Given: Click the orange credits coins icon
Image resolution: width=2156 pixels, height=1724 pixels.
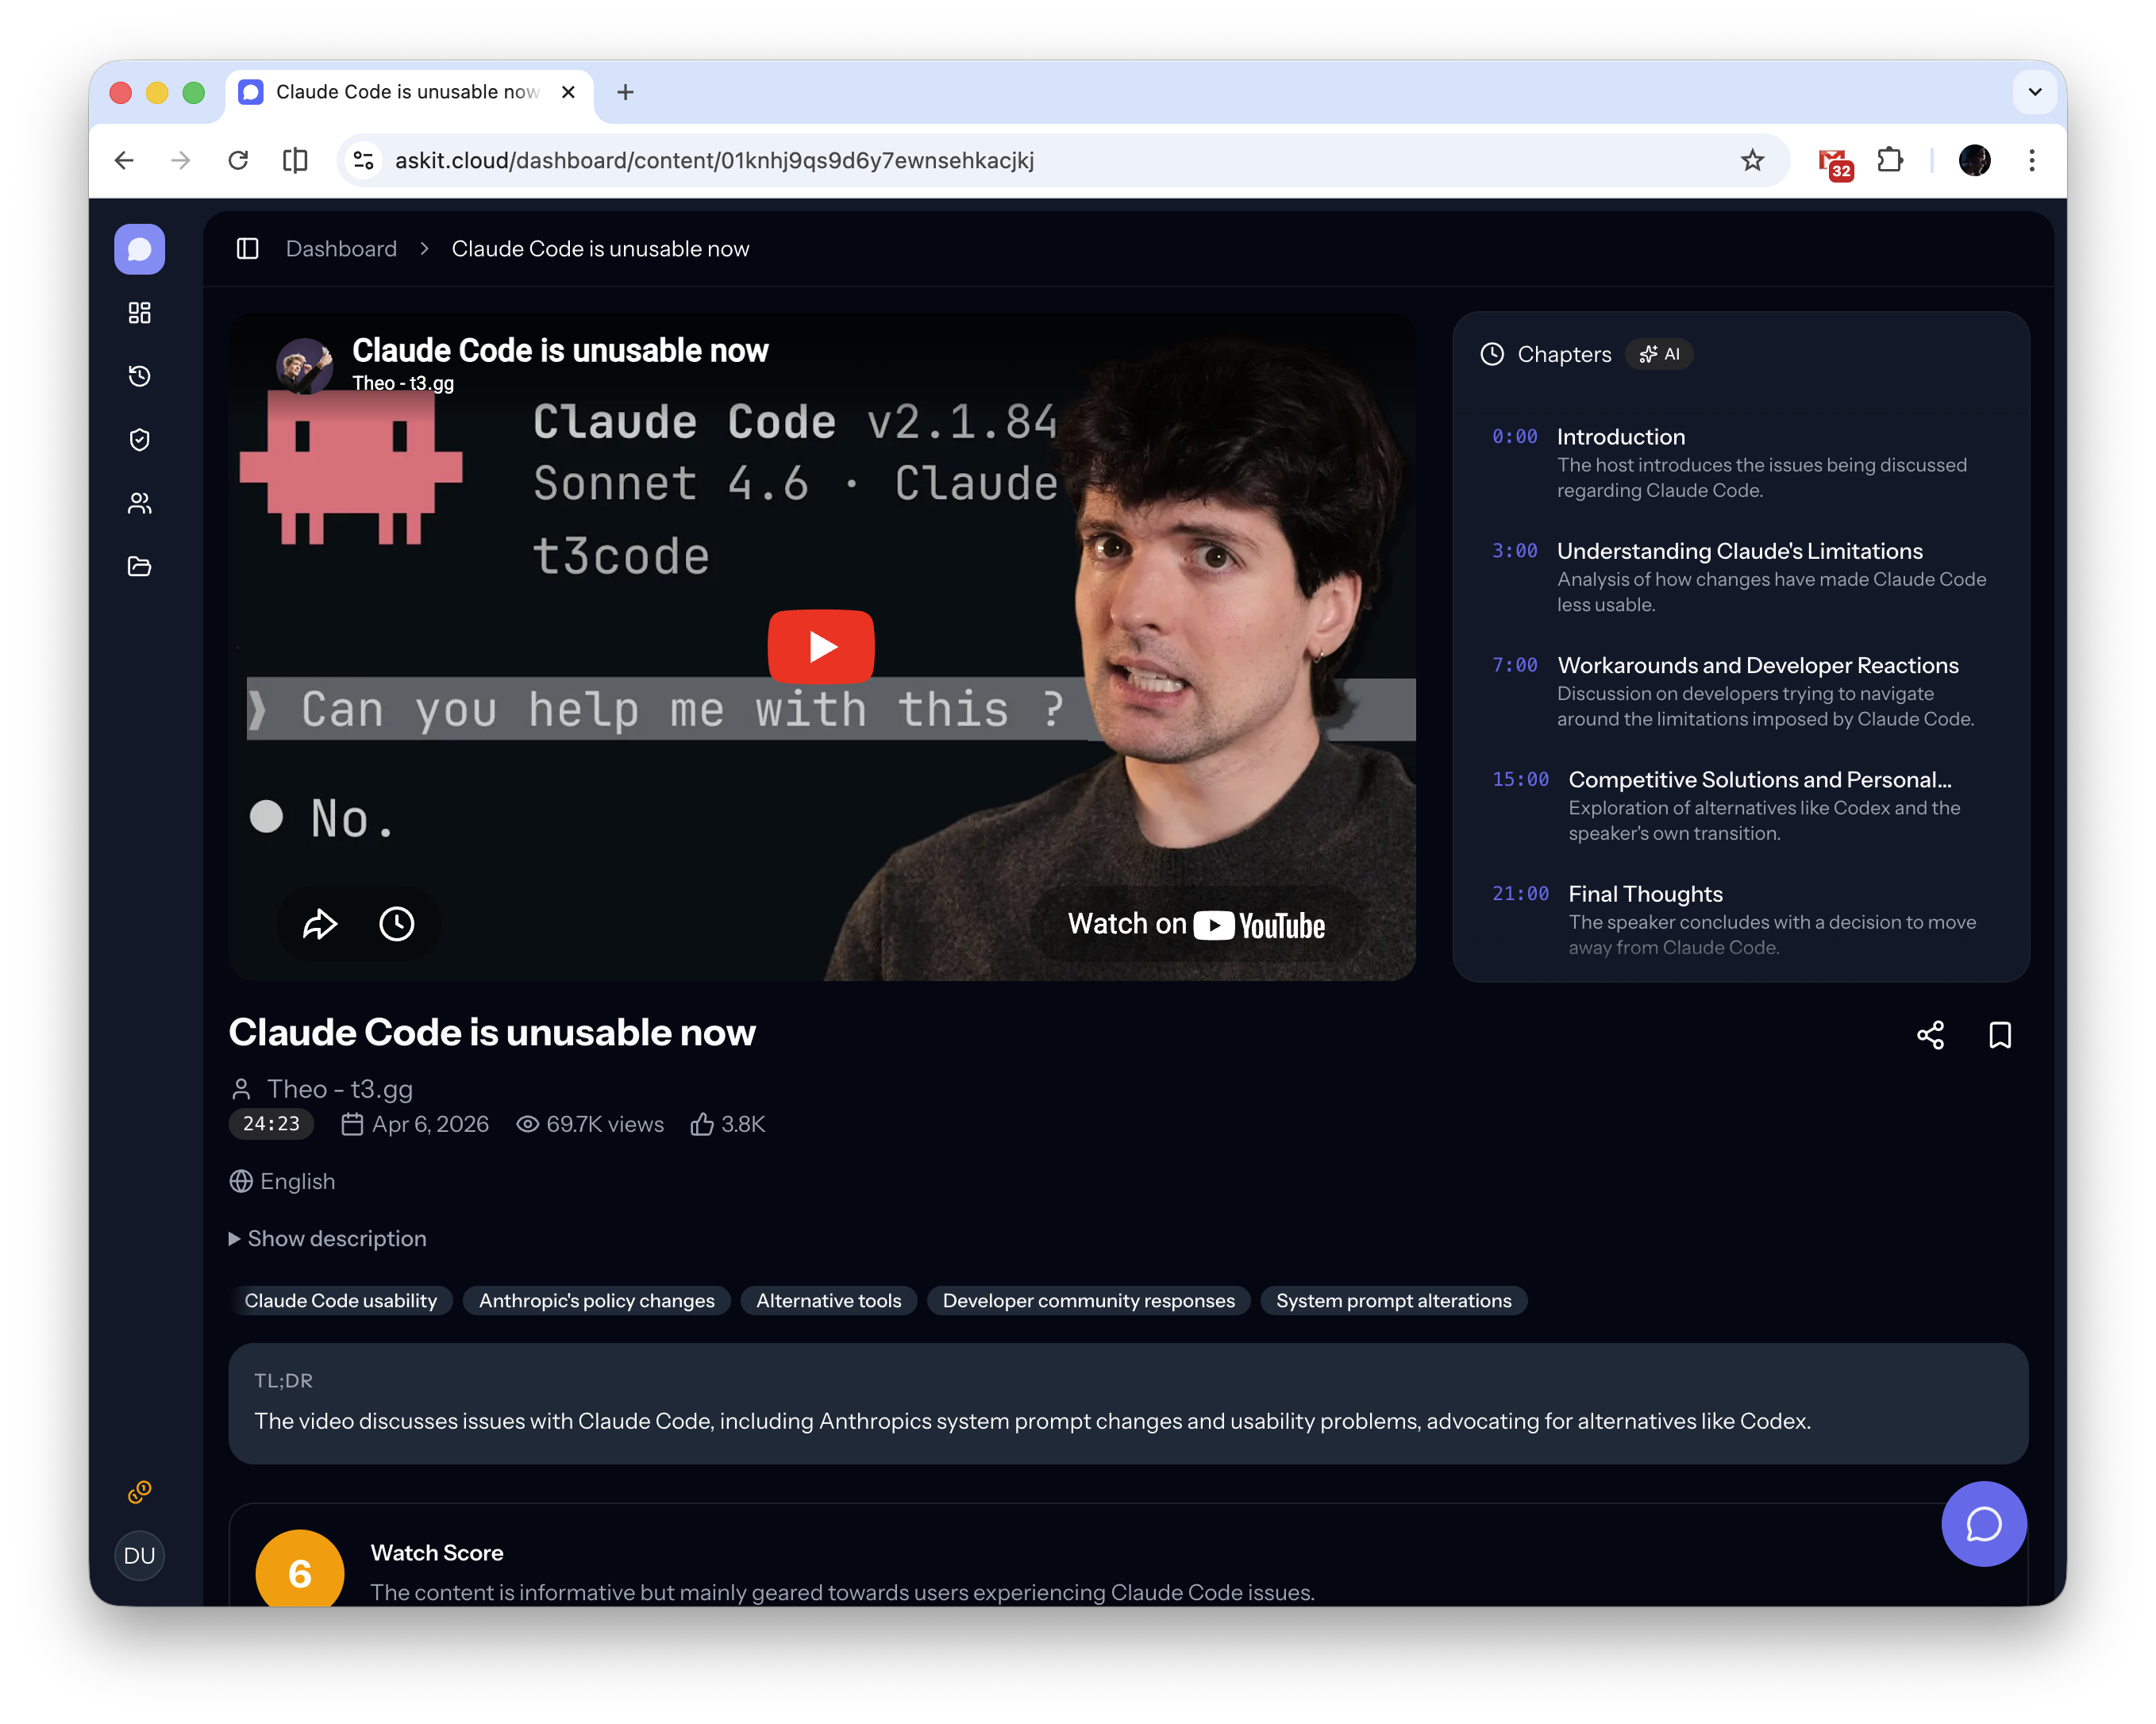Looking at the screenshot, I should tap(139, 1493).
